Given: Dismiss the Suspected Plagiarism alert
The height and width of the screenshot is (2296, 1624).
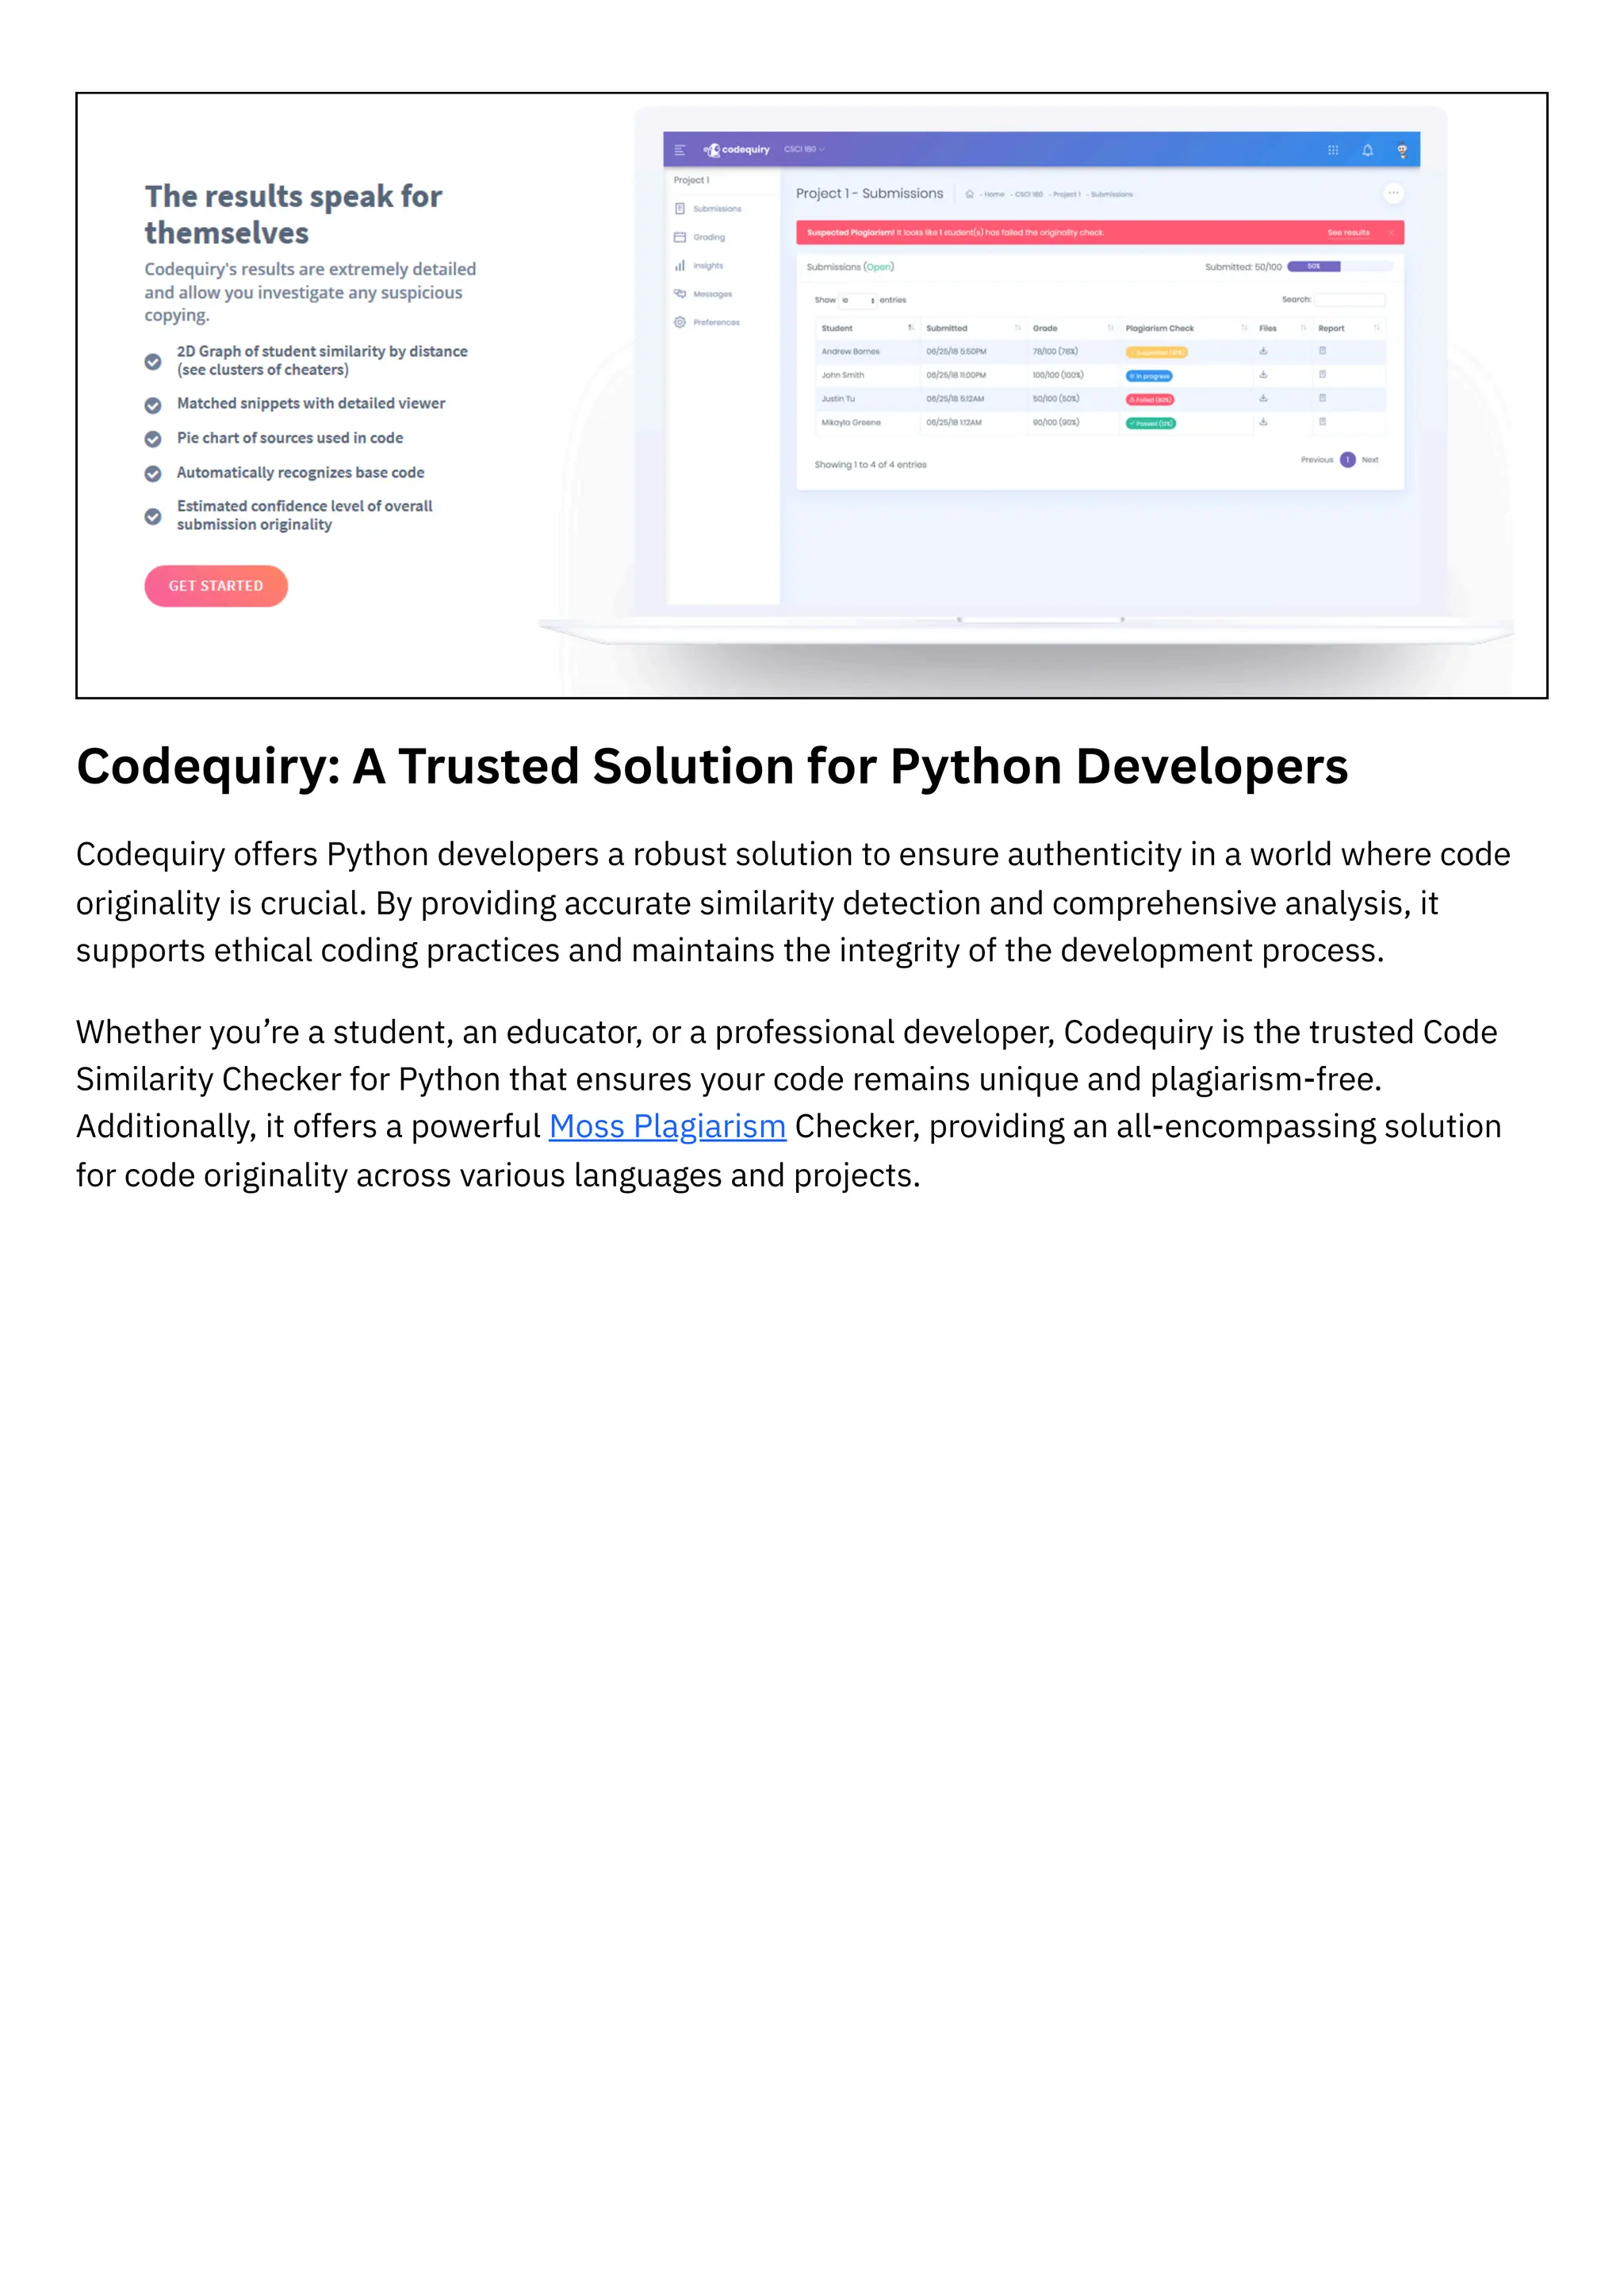Looking at the screenshot, I should (x=1390, y=232).
